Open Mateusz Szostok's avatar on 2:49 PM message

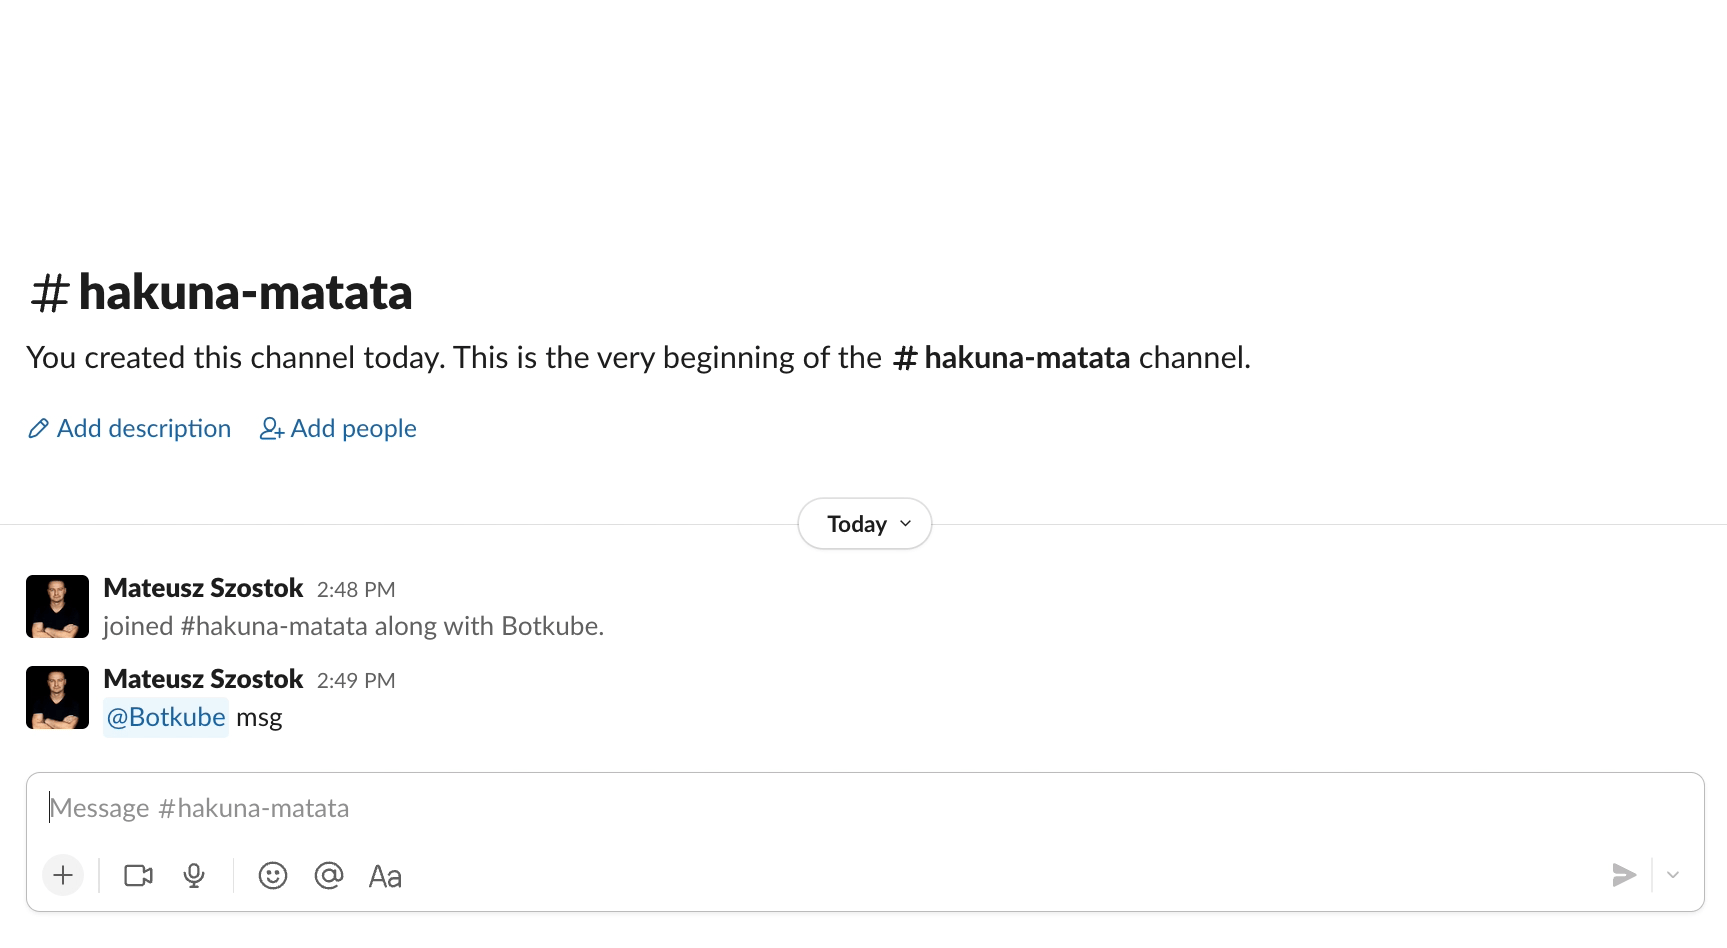click(x=57, y=697)
